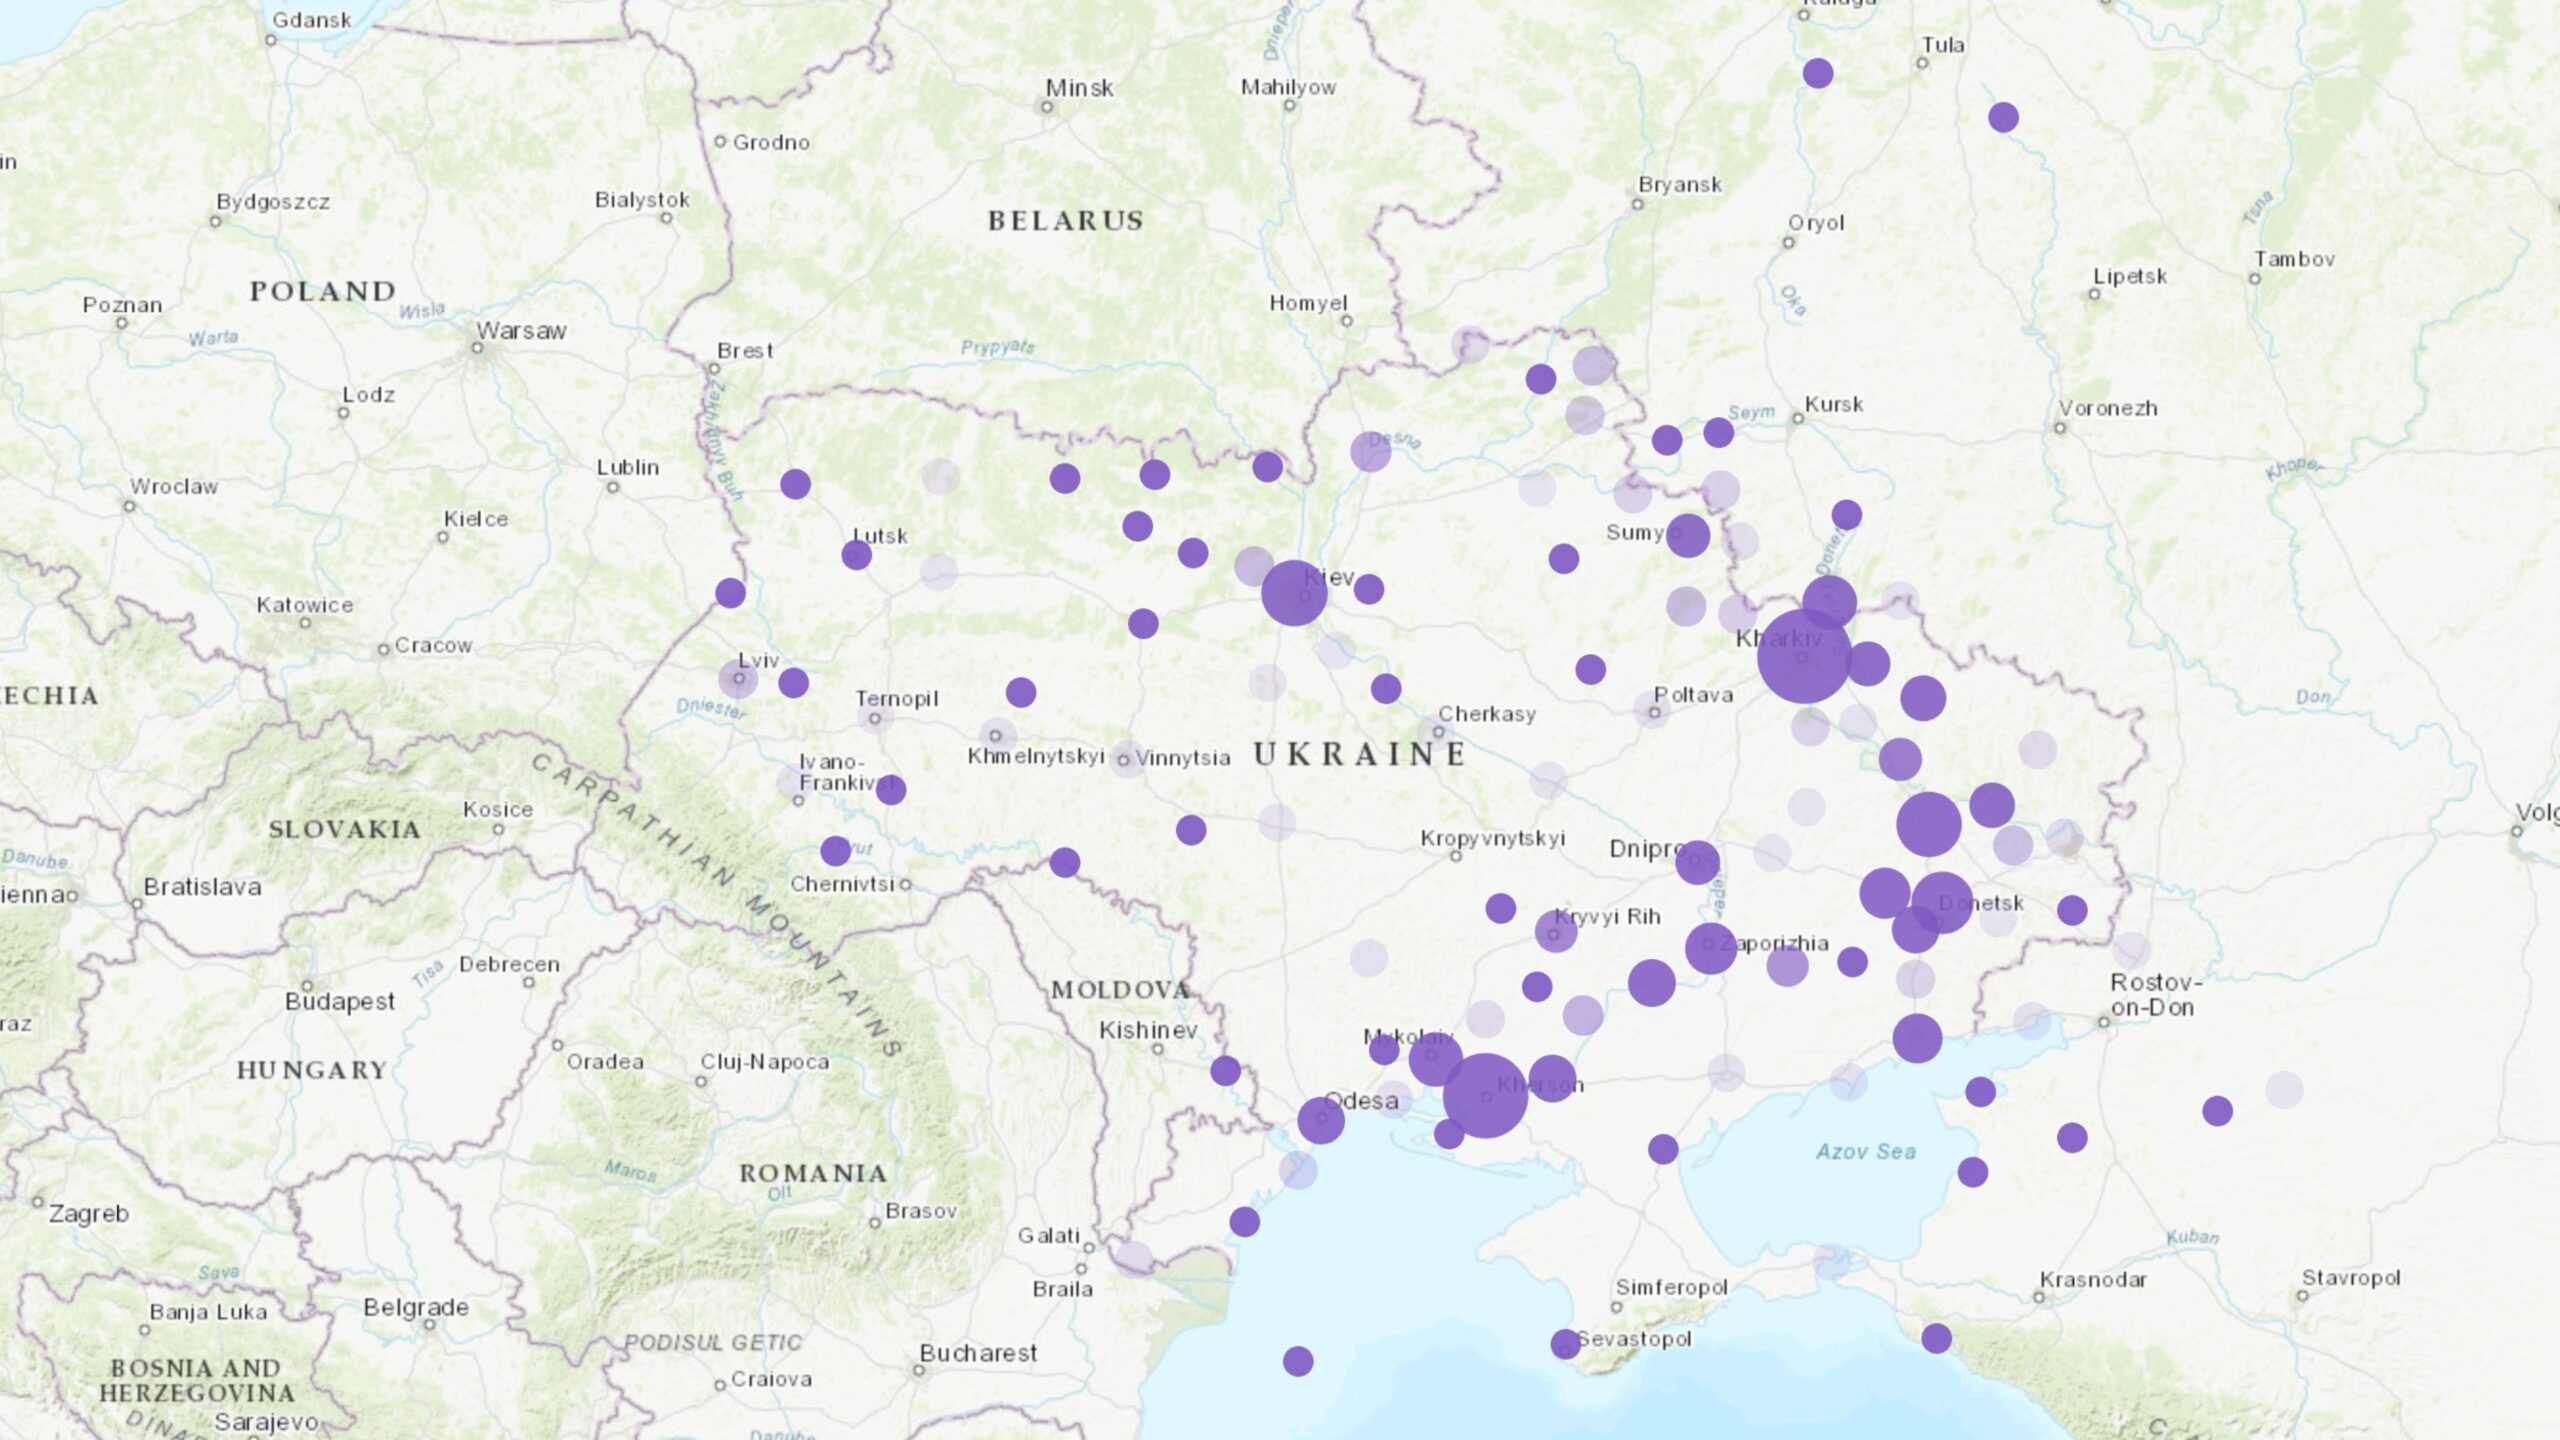Click the Bucharest city label
This screenshot has height=1440, width=2560.
tap(978, 1353)
